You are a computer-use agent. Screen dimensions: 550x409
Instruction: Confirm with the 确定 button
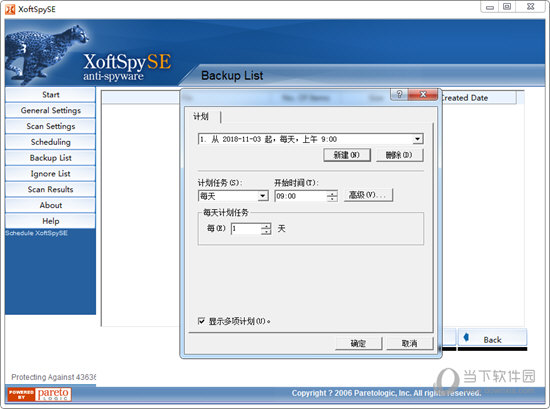coord(358,343)
